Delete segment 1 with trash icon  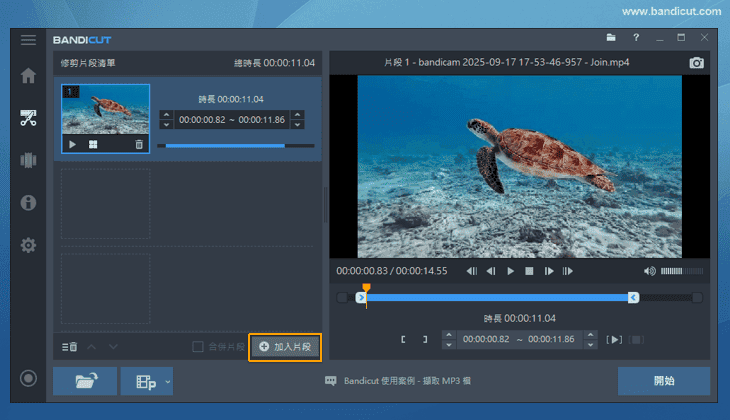coord(139,145)
